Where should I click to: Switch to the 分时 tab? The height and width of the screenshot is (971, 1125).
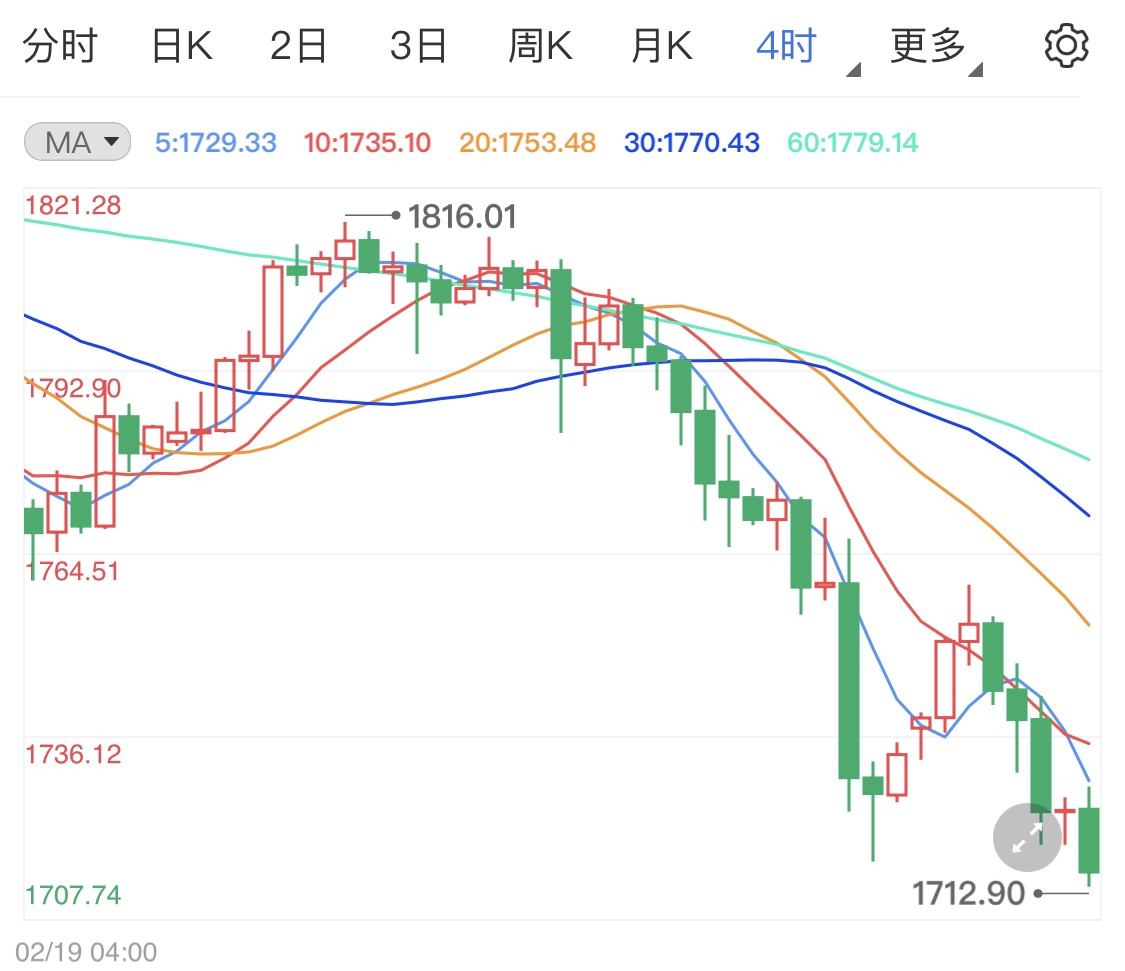coord(60,46)
